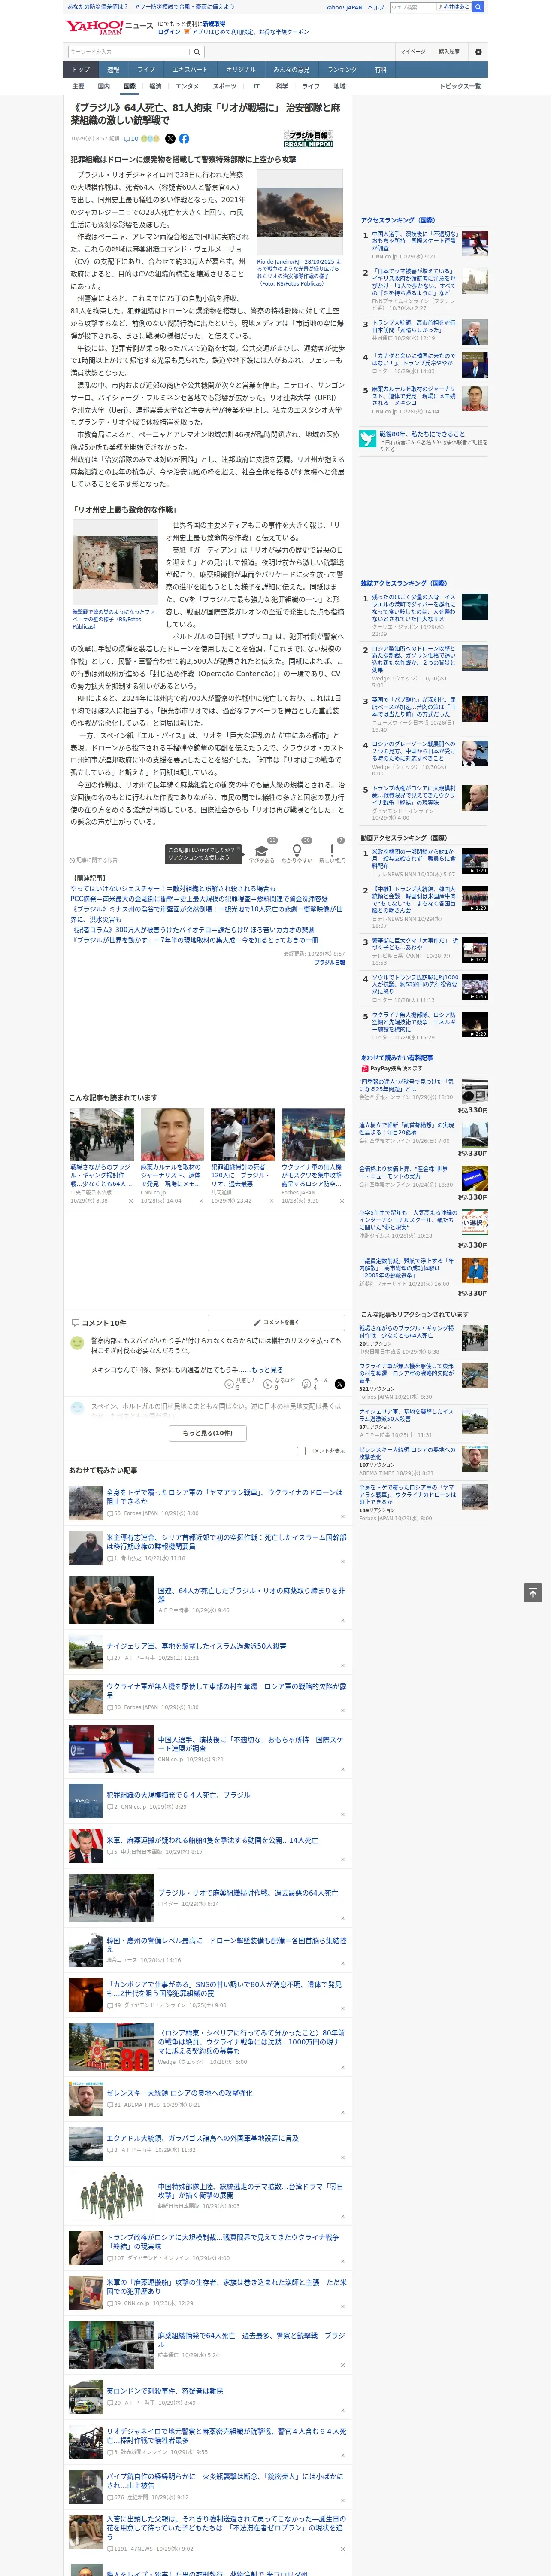This screenshot has height=2576, width=551.
Task: Open related link PCC摘発 article
Action: pyautogui.click(x=199, y=899)
